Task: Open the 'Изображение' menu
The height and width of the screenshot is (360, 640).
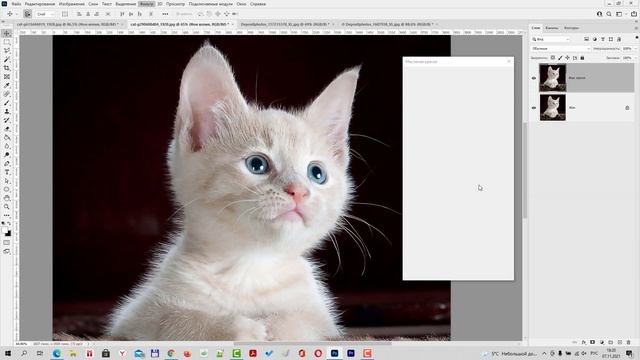Action: click(72, 4)
